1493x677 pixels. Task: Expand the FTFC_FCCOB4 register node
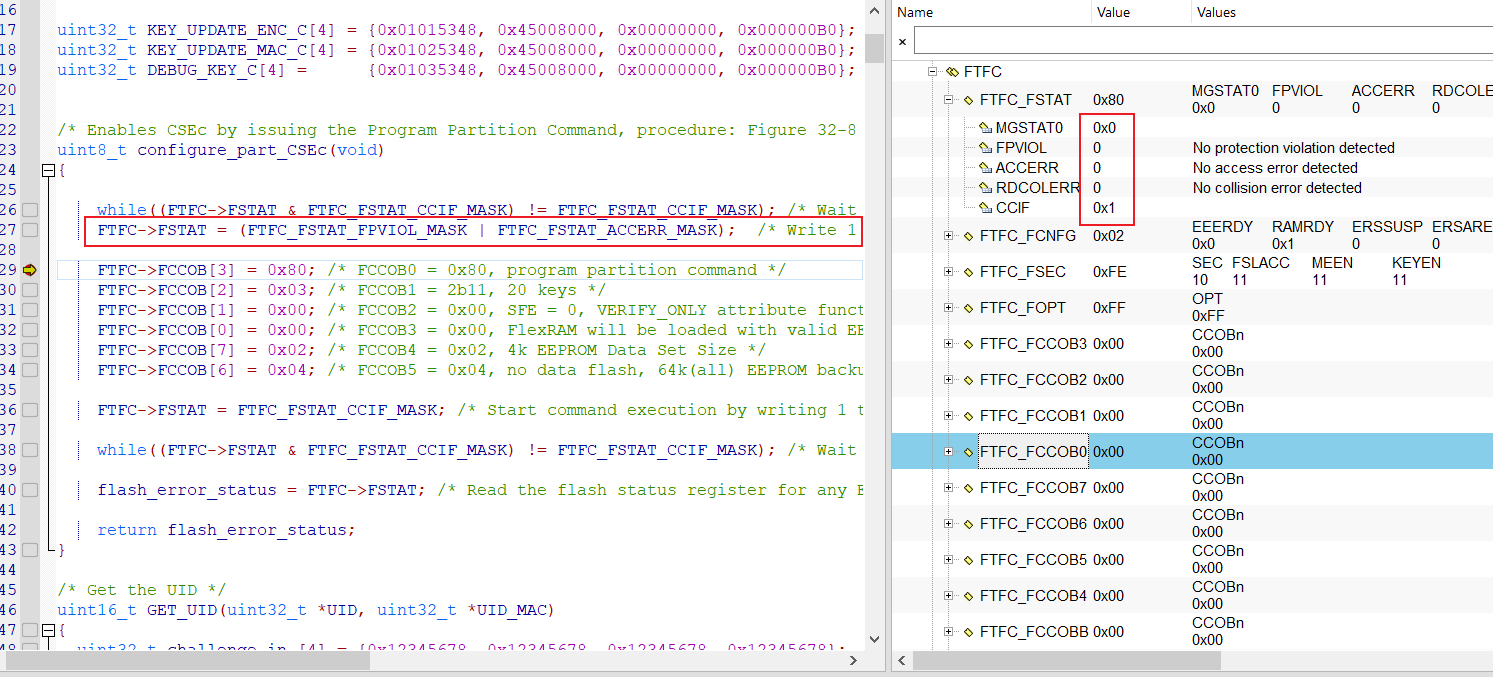tap(949, 596)
